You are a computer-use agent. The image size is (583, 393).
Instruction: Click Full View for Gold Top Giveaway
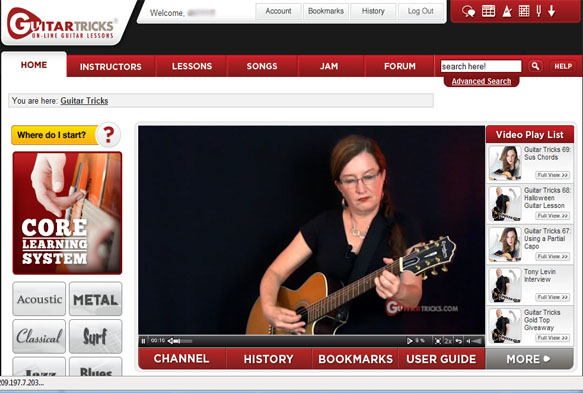coord(553,338)
